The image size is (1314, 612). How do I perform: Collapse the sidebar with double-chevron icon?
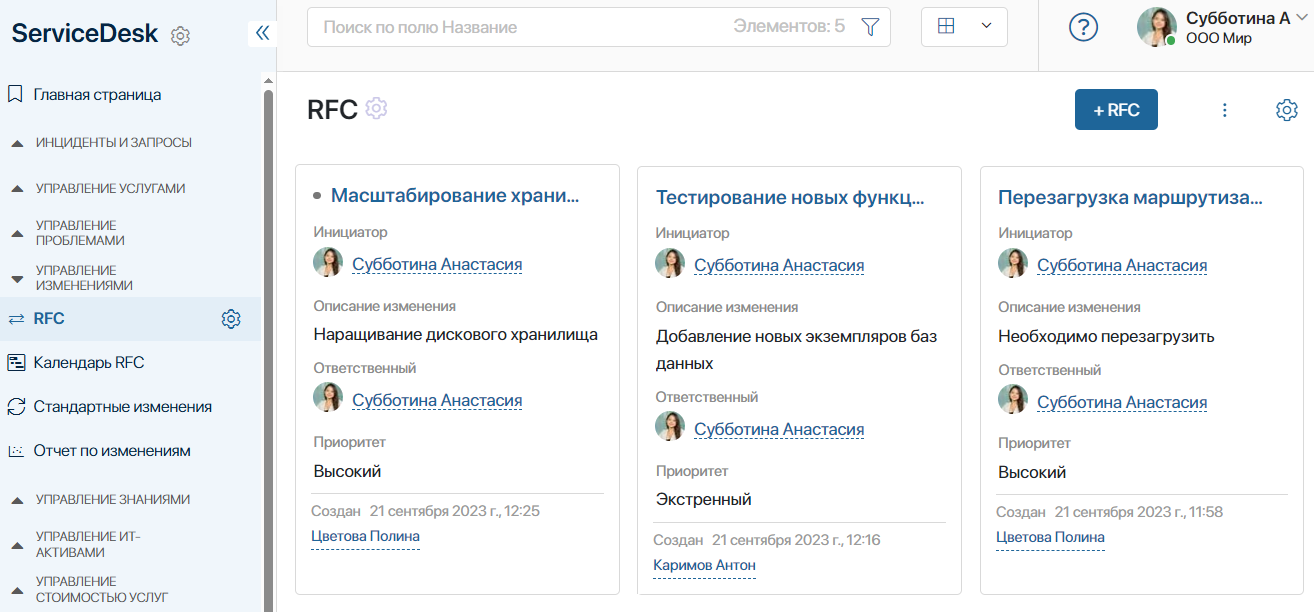click(262, 33)
